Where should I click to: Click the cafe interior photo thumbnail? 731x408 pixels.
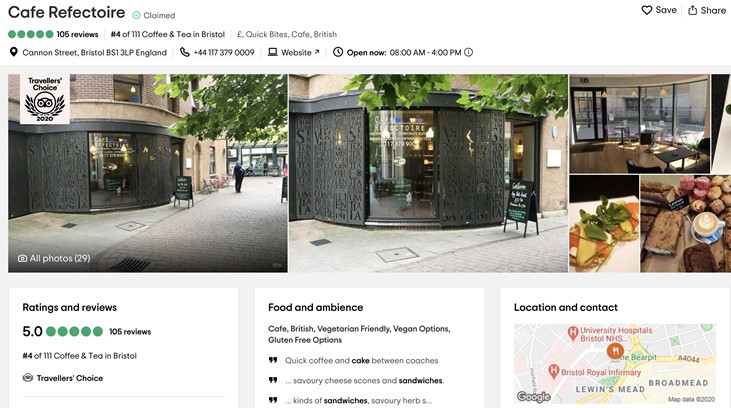click(x=639, y=124)
